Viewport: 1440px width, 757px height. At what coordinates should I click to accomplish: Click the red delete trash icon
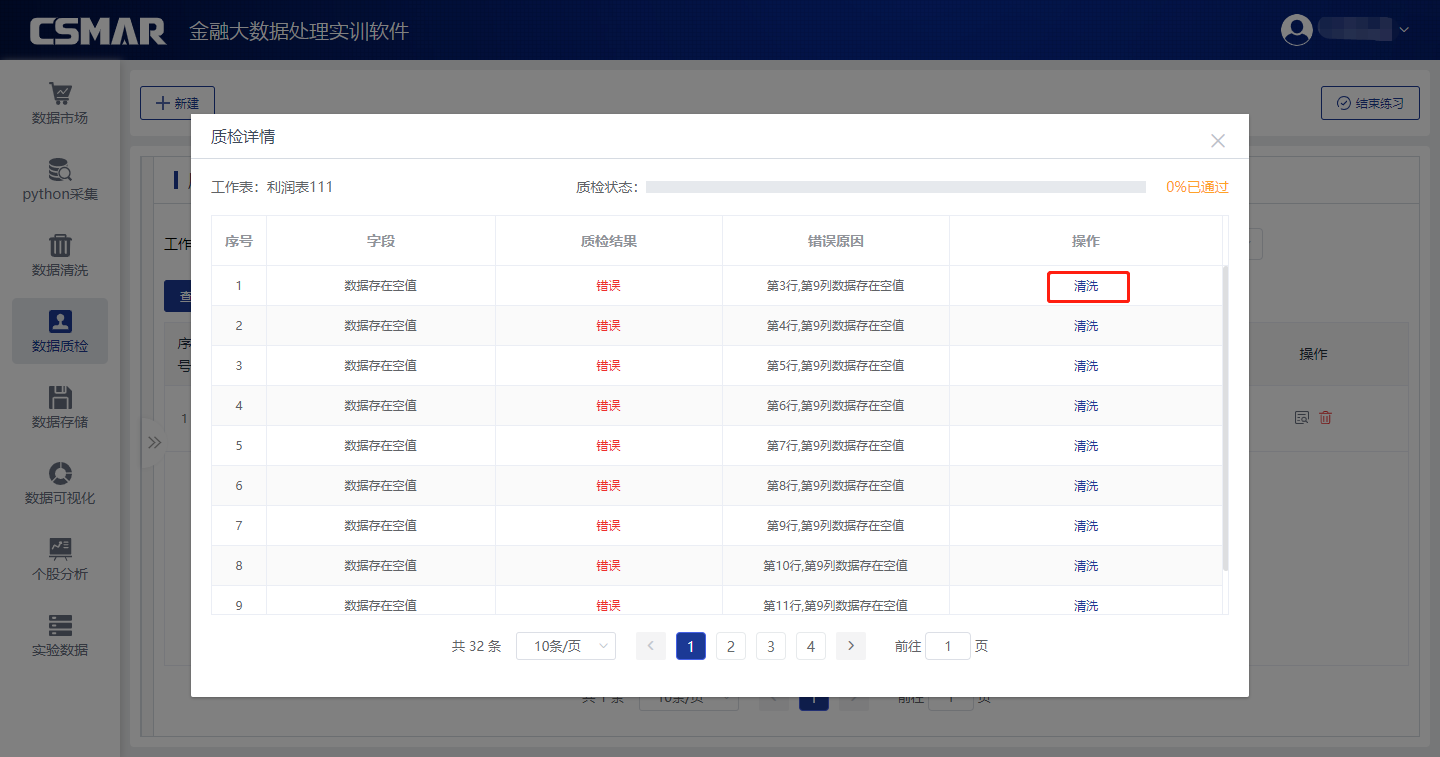pos(1325,418)
